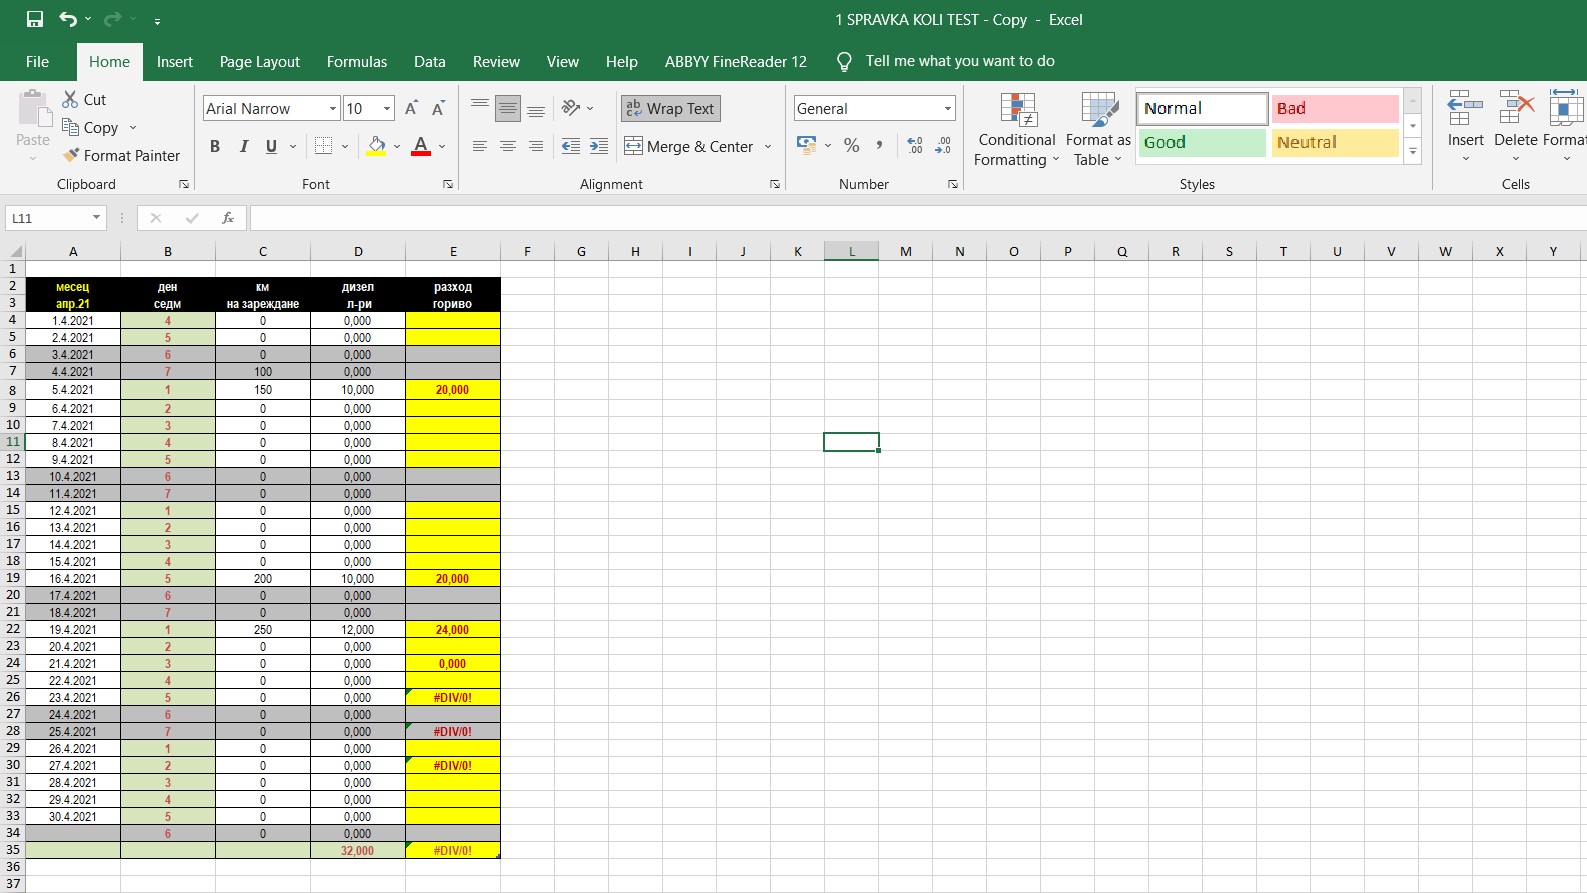
Task: Open the Font dialog launcher
Action: [448, 184]
